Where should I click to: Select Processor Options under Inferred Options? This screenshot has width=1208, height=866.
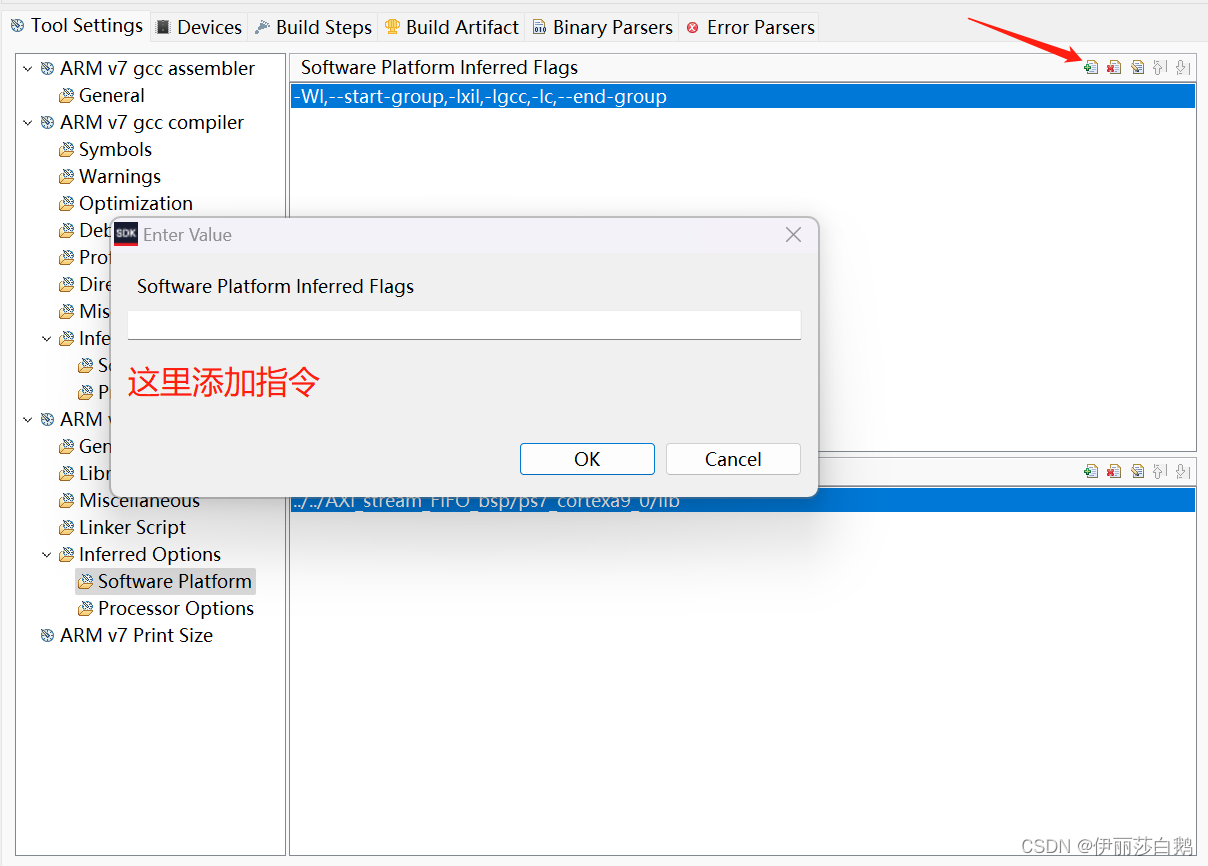click(x=176, y=608)
